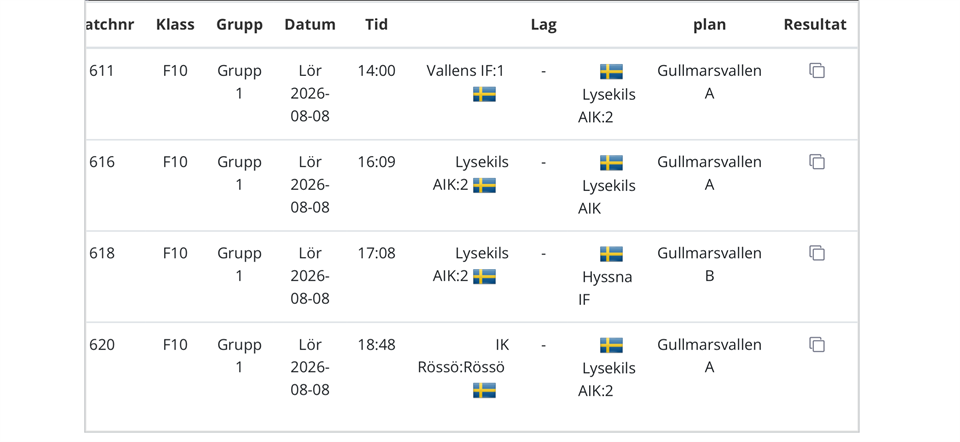Open result icon for match 611
The image size is (960, 442).
click(x=817, y=70)
